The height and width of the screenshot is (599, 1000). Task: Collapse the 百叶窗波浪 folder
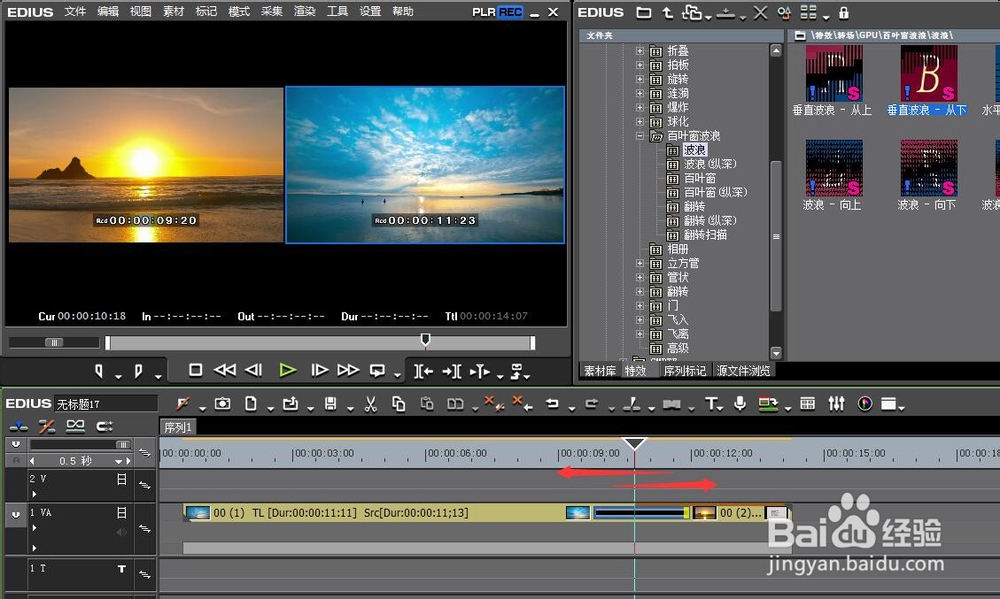(x=640, y=135)
